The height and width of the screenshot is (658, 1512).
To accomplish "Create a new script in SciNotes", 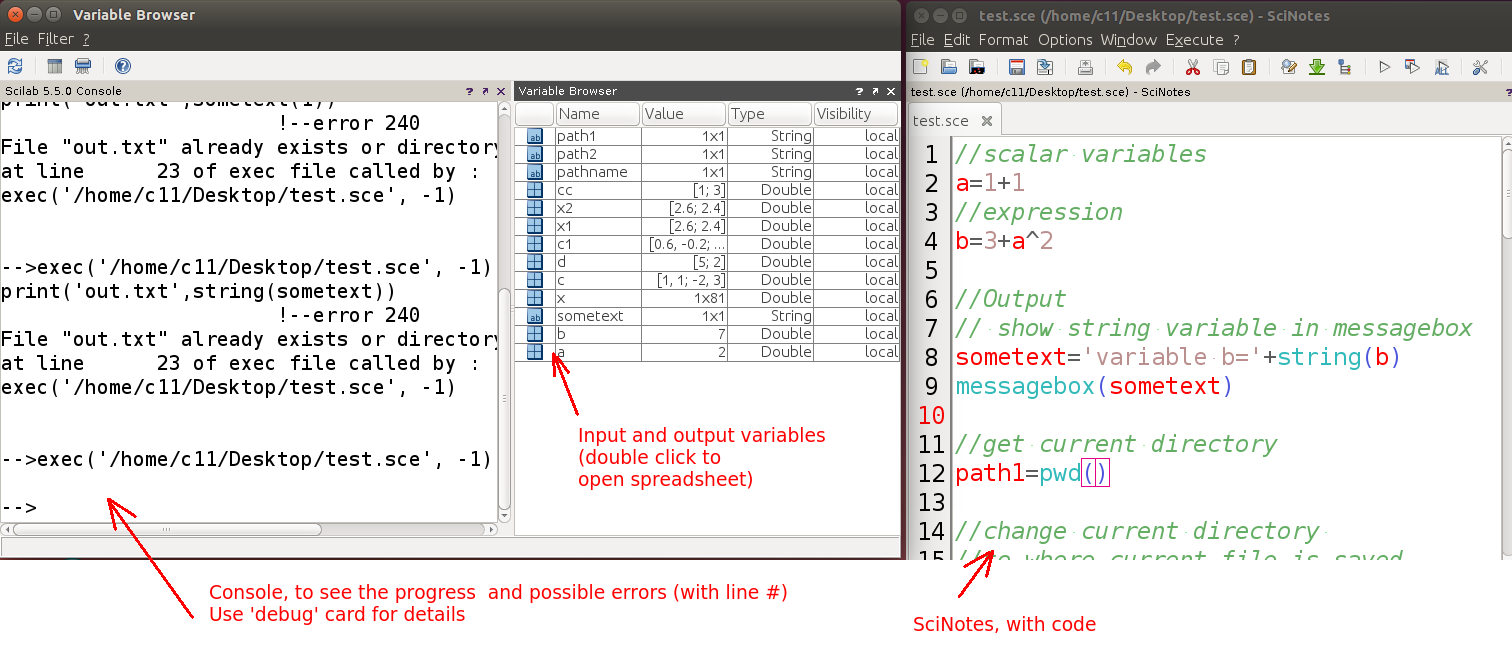I will tap(919, 67).
